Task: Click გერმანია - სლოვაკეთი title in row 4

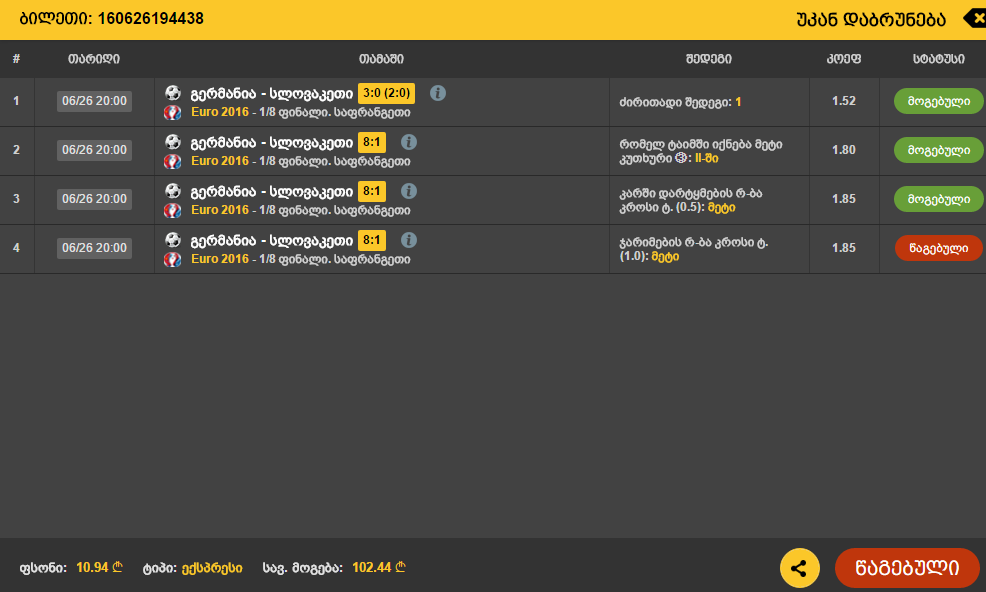Action: tap(272, 241)
